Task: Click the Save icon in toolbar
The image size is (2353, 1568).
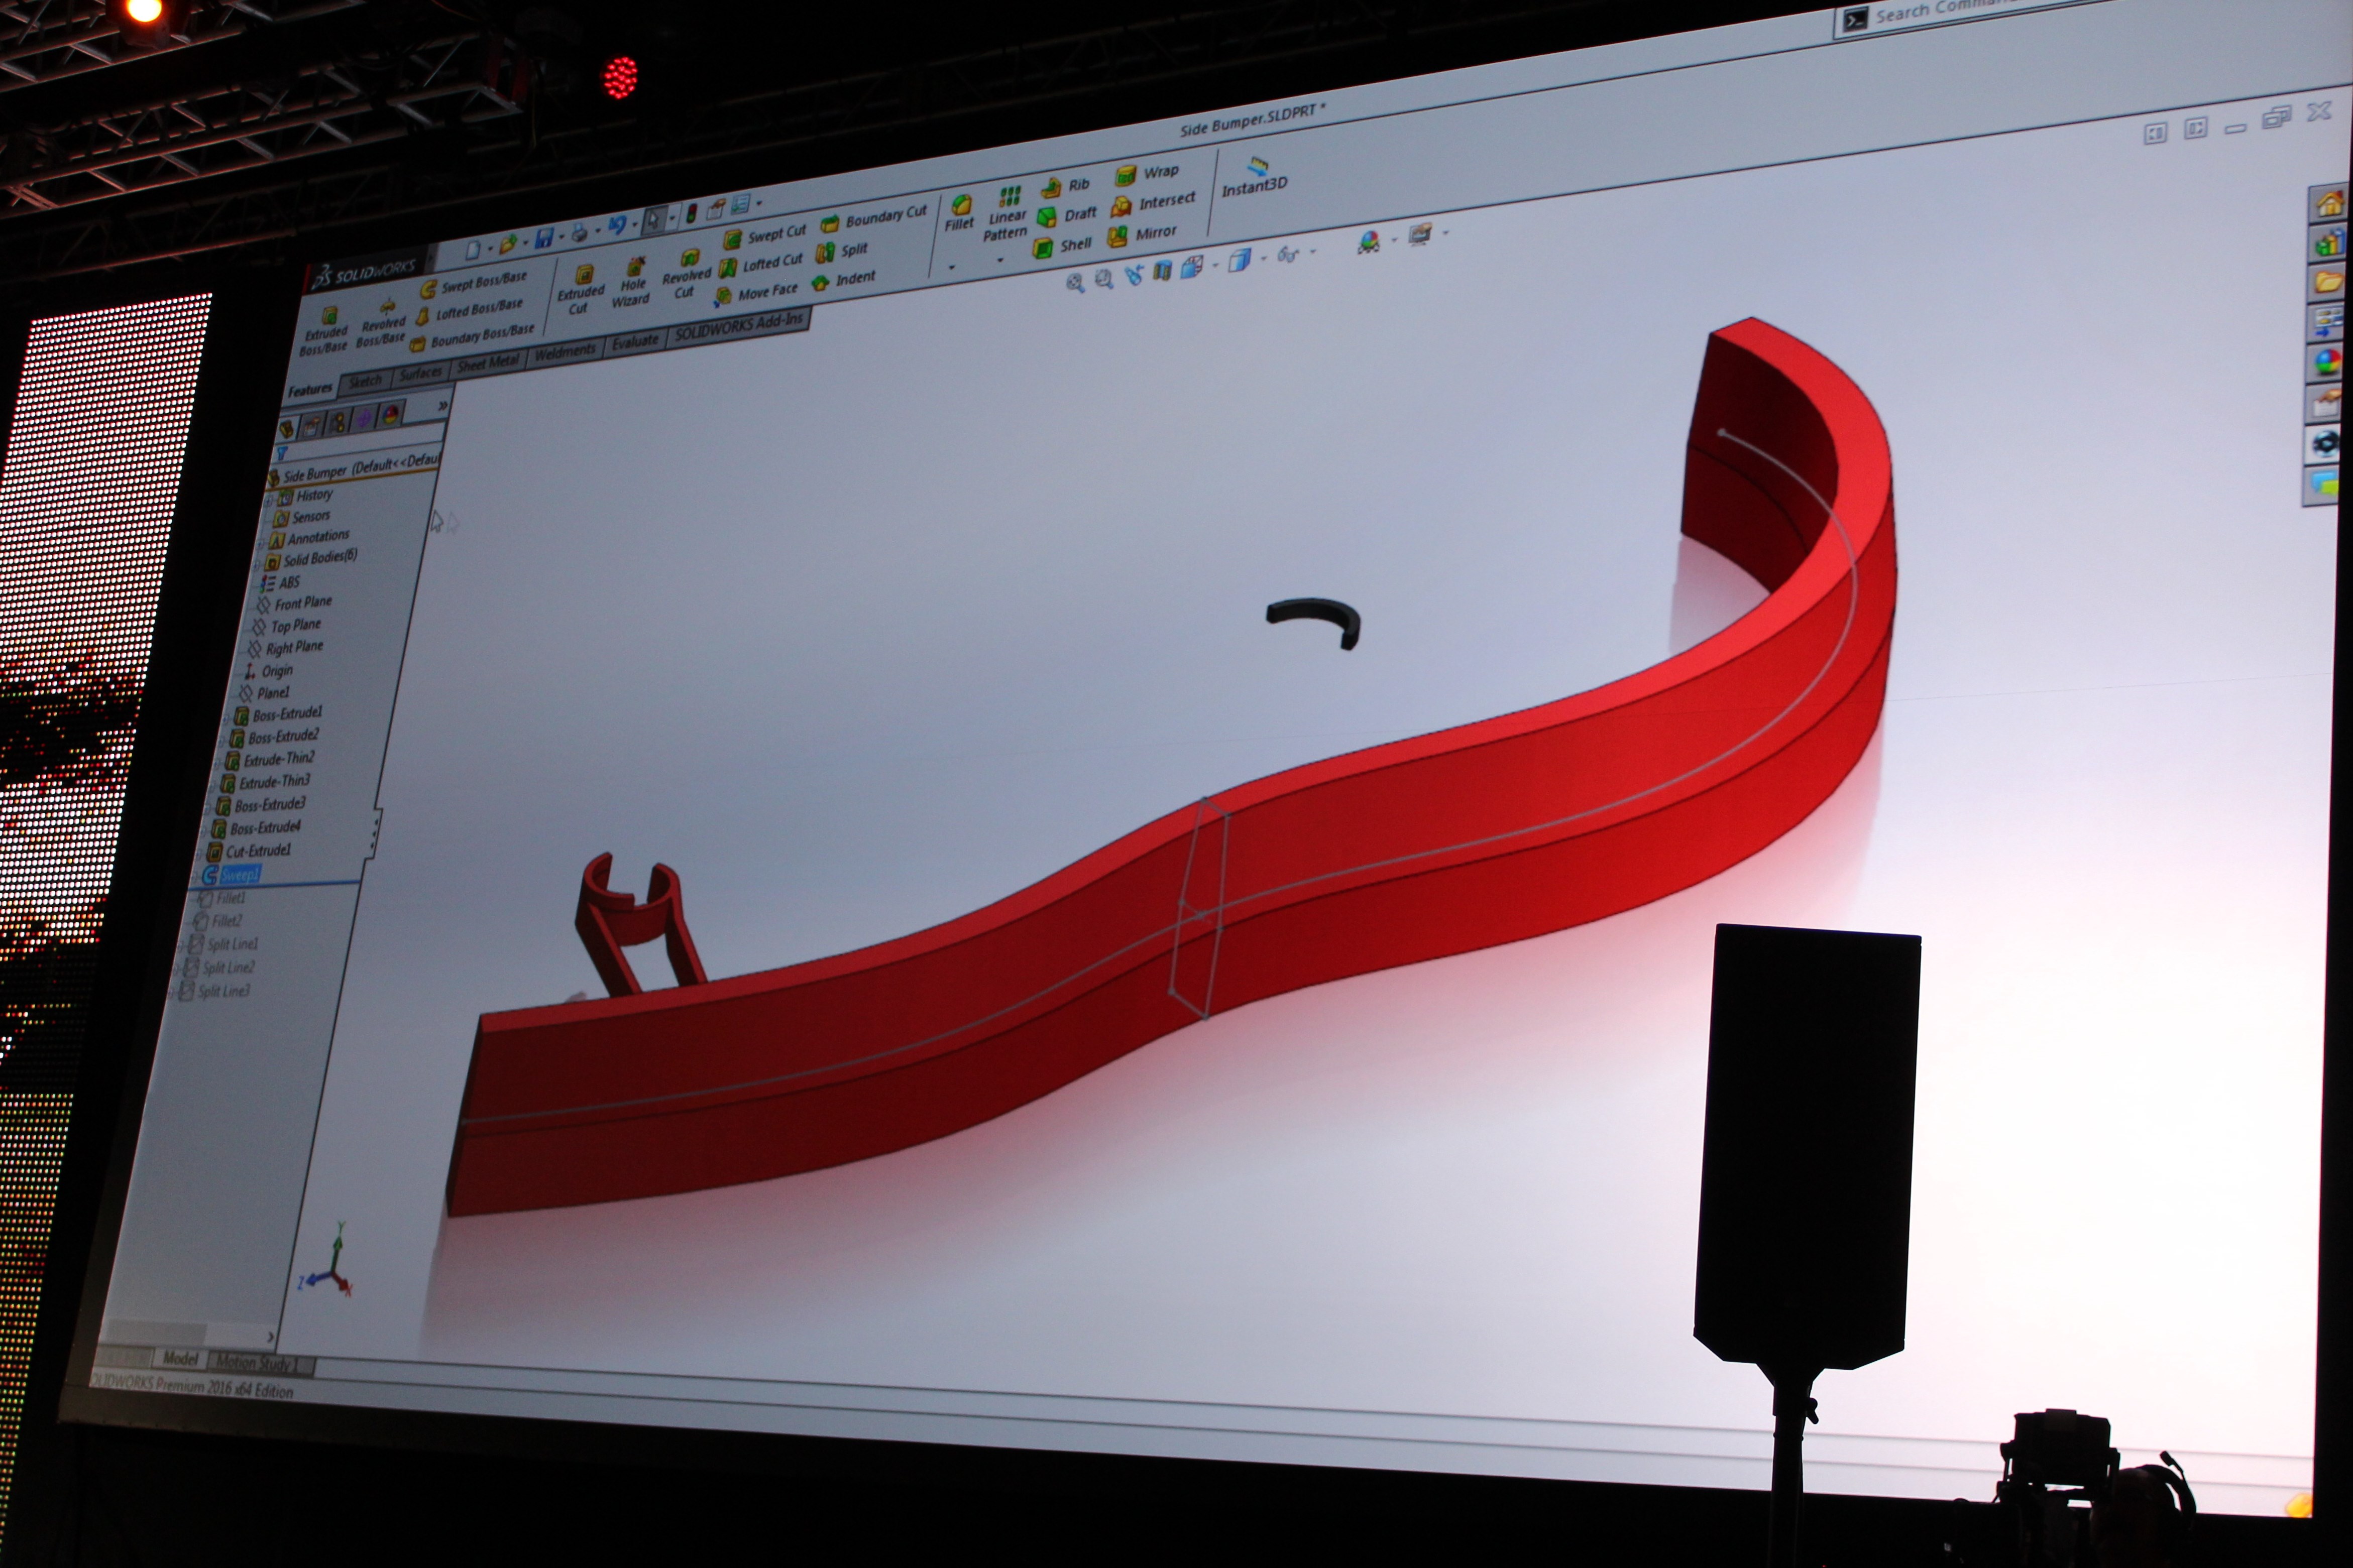Action: click(x=544, y=238)
